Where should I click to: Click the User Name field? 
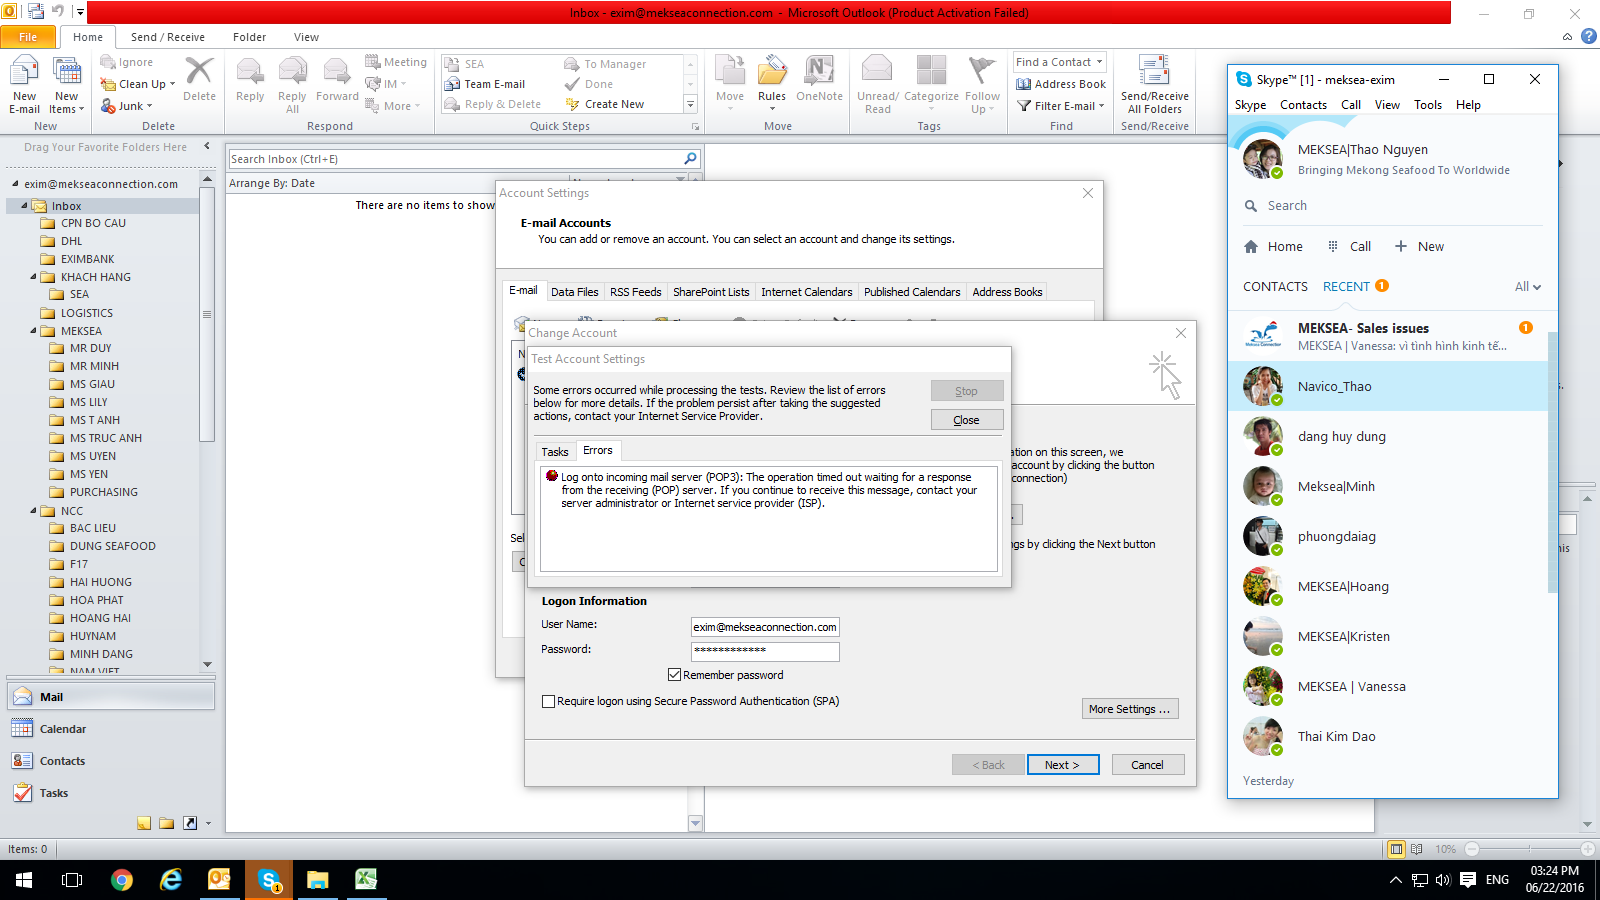[765, 627]
